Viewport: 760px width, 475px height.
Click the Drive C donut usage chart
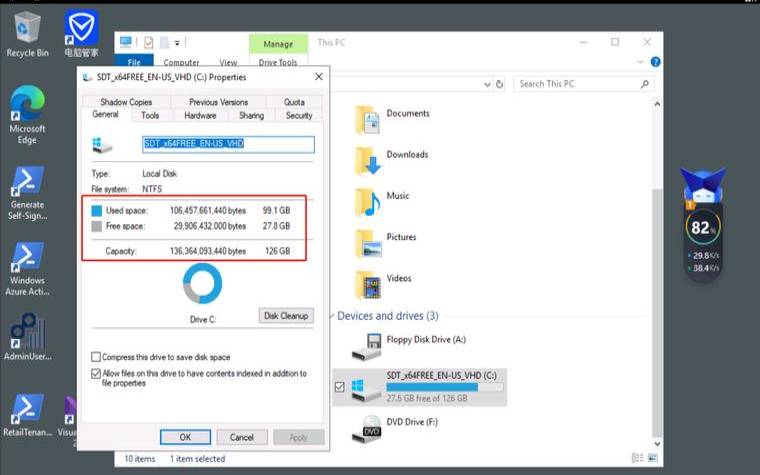203,283
